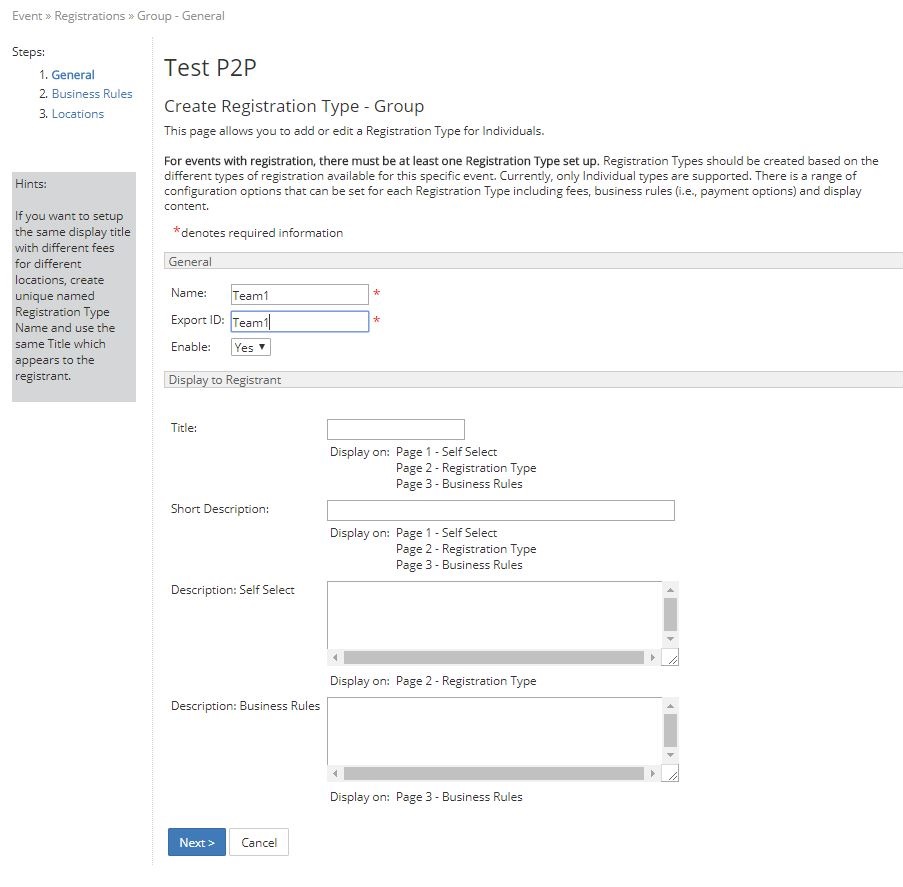Click Business Rules textarea resize handle
Image resolution: width=903 pixels, height=887 pixels.
tap(671, 774)
